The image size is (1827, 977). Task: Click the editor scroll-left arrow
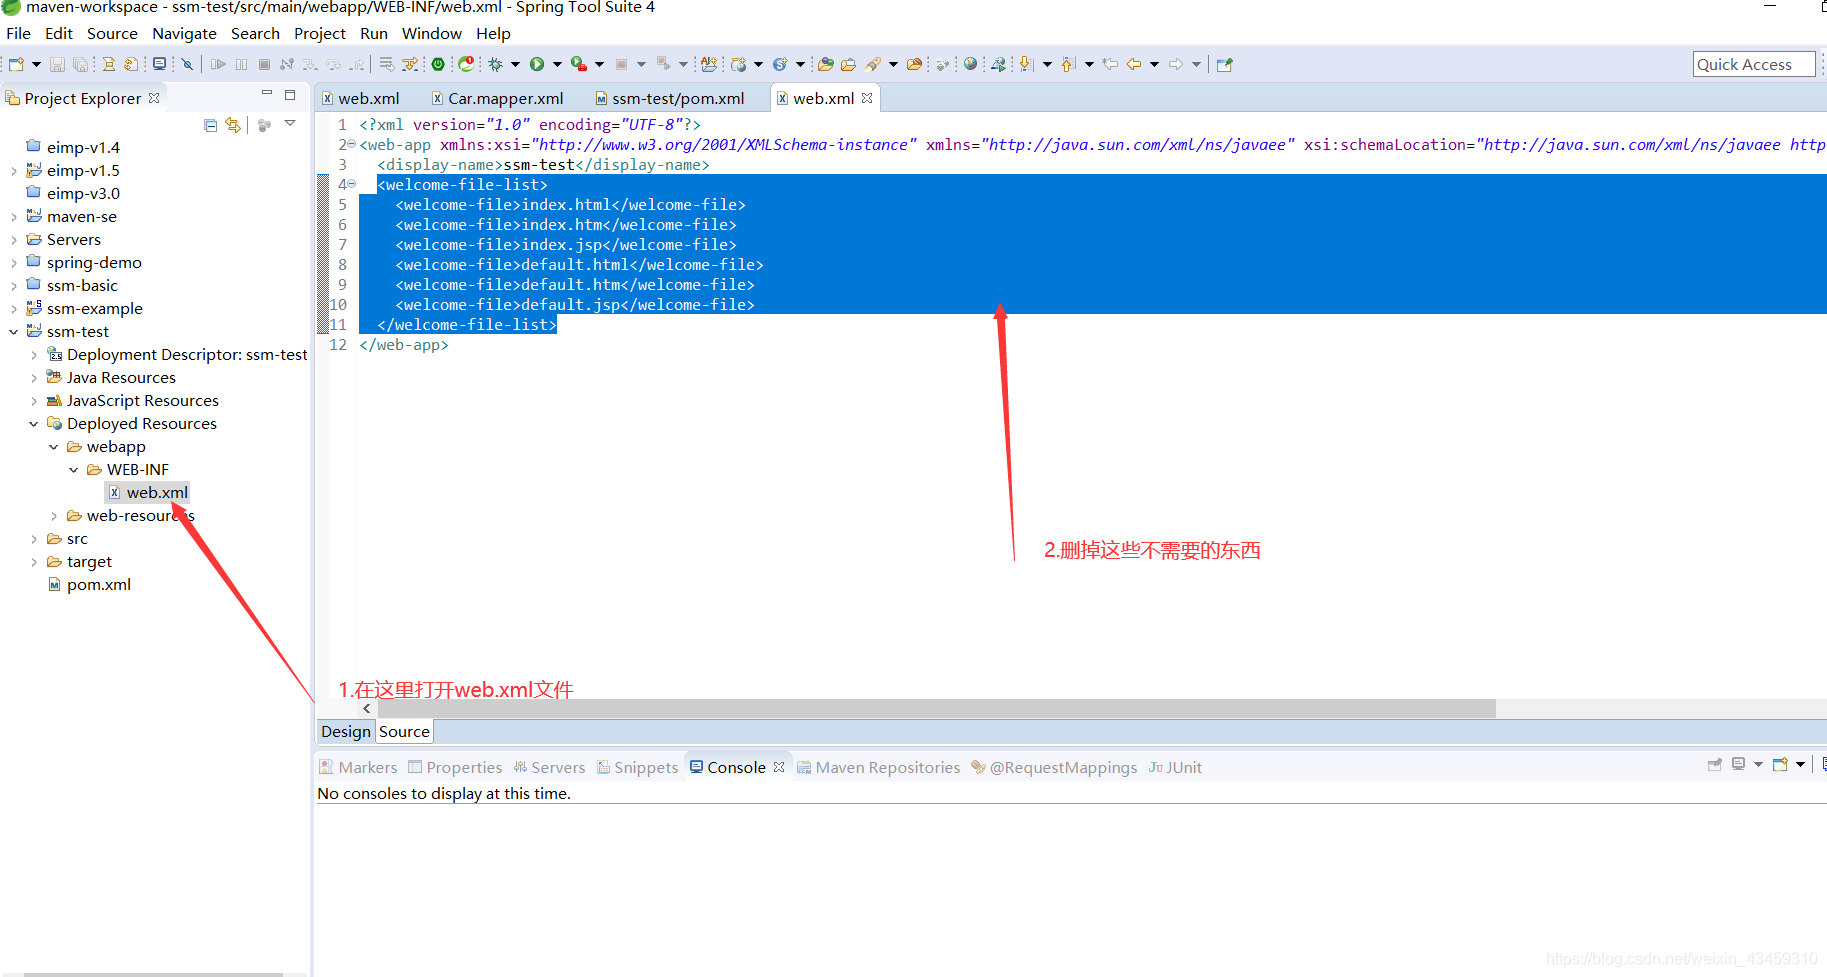[x=367, y=708]
